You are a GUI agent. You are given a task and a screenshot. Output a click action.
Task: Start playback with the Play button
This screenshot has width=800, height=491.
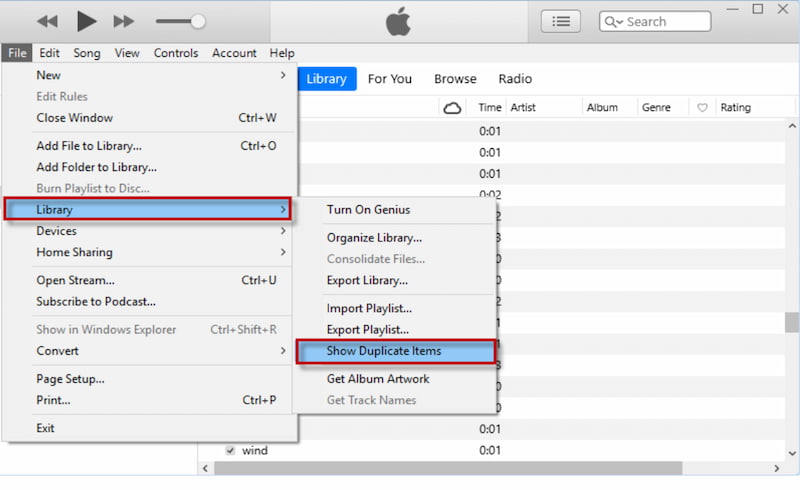pyautogui.click(x=86, y=21)
